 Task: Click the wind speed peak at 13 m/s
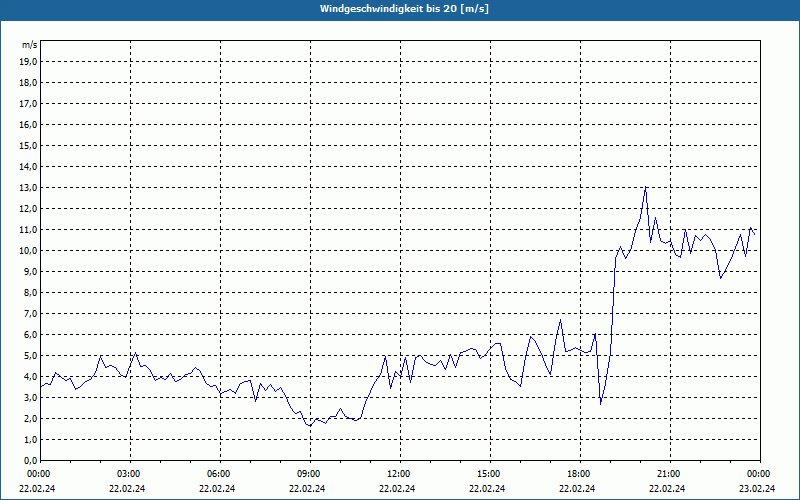(645, 187)
